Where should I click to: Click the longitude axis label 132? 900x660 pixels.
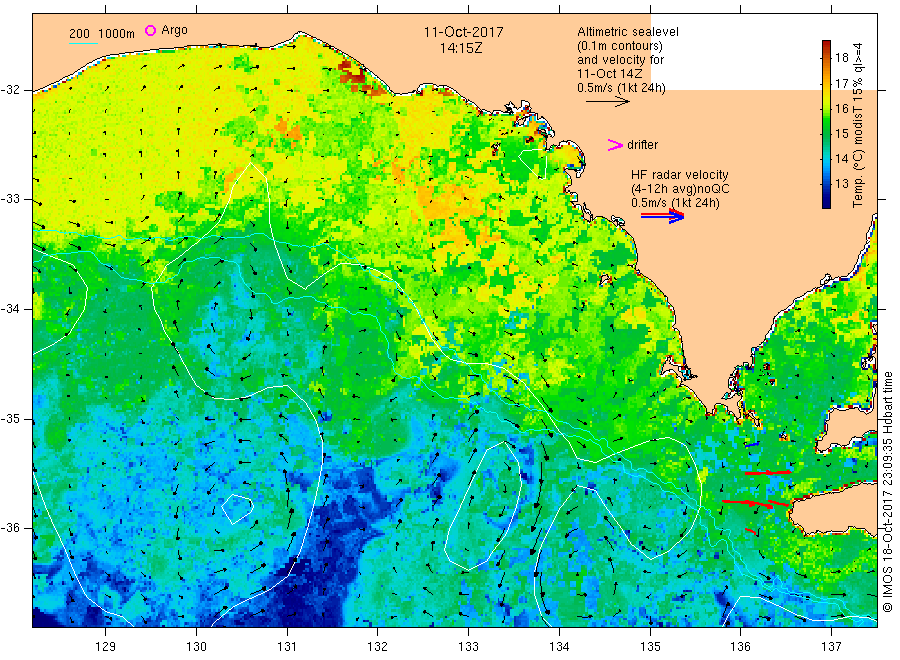tap(378, 647)
